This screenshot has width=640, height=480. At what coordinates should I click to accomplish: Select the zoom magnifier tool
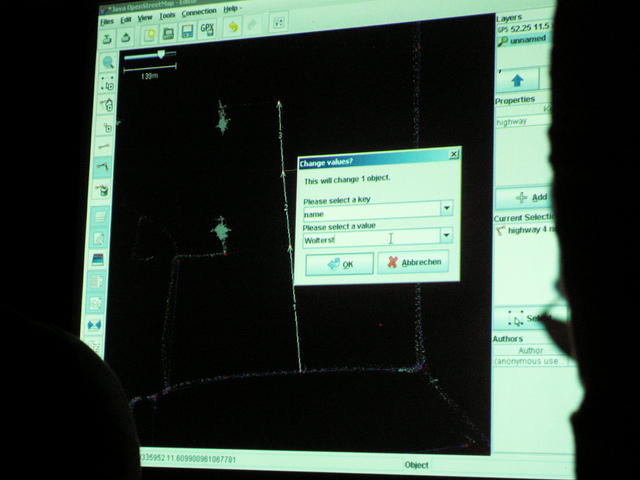pyautogui.click(x=108, y=62)
